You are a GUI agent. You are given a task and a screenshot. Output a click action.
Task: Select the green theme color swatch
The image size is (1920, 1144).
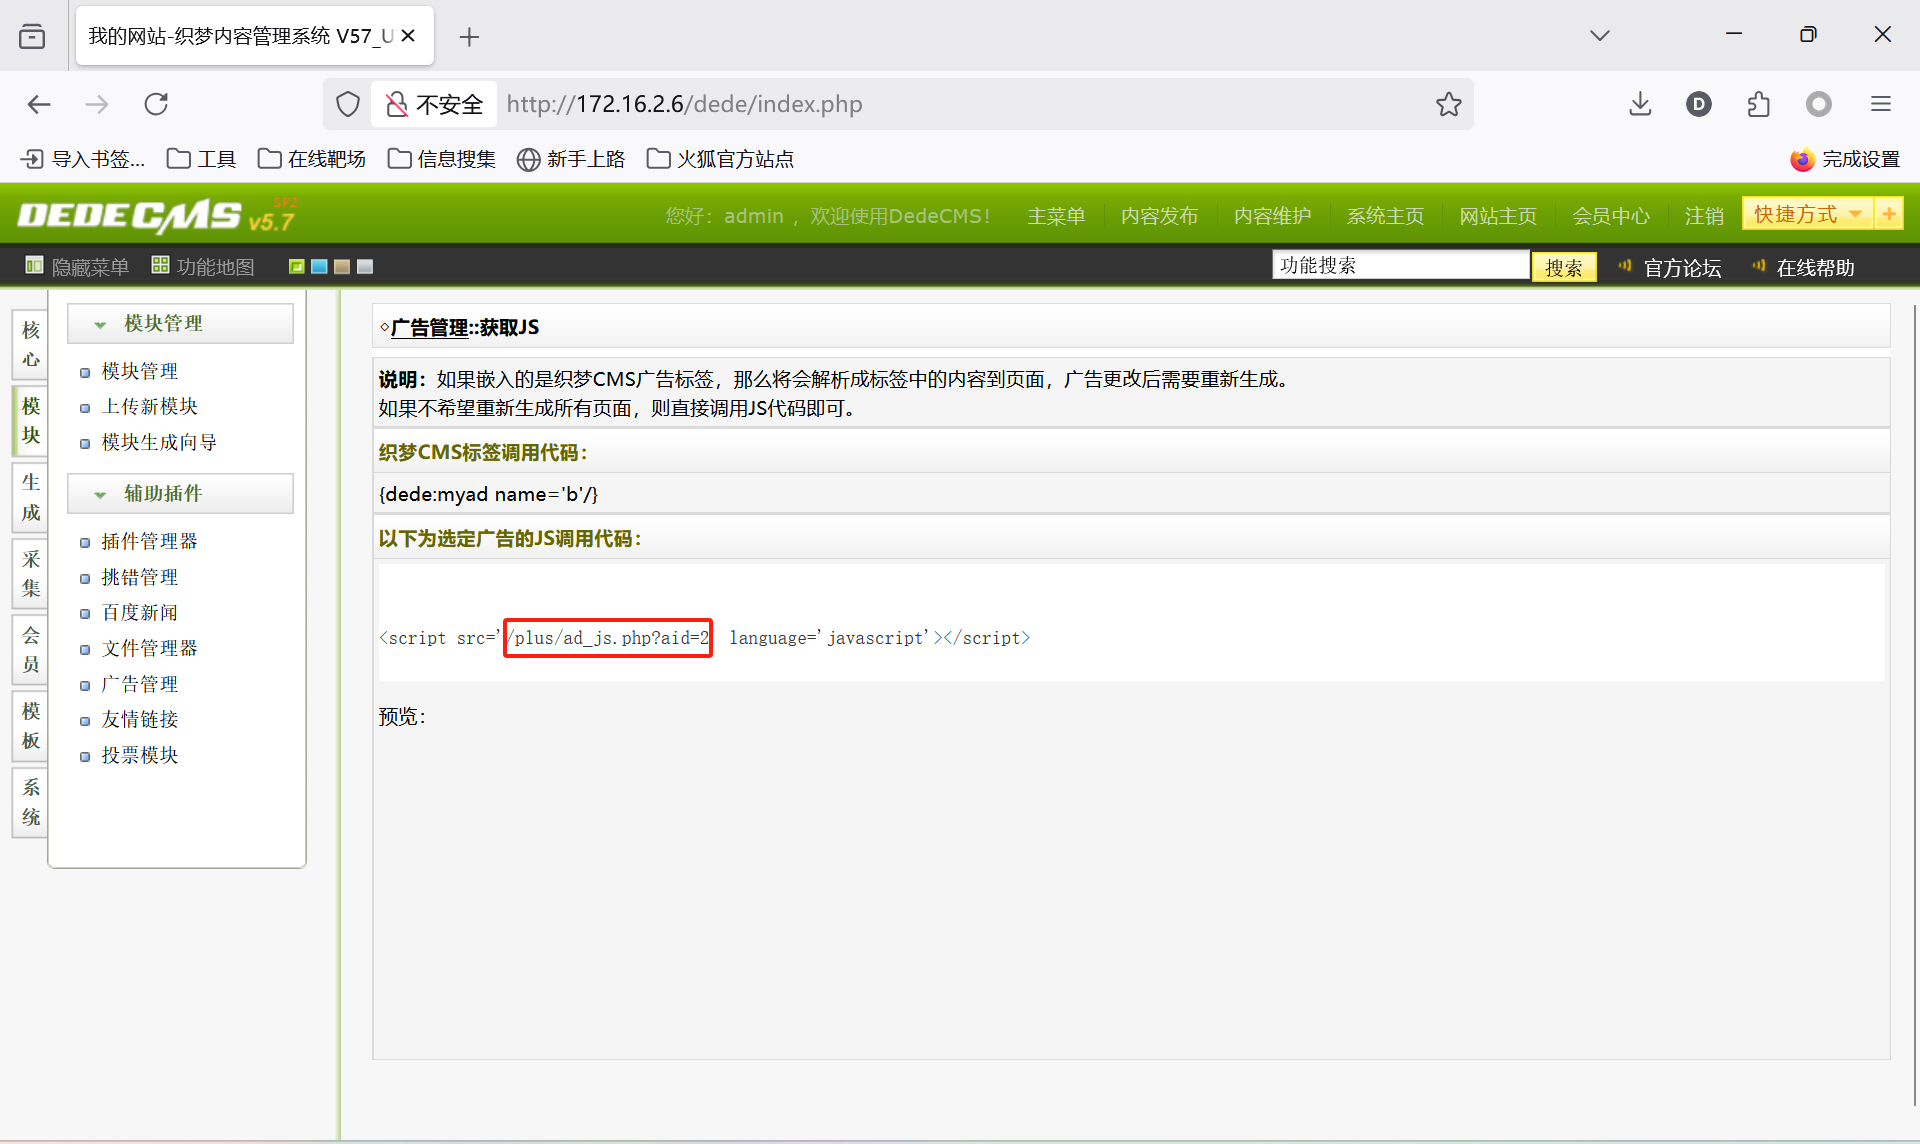tap(297, 267)
